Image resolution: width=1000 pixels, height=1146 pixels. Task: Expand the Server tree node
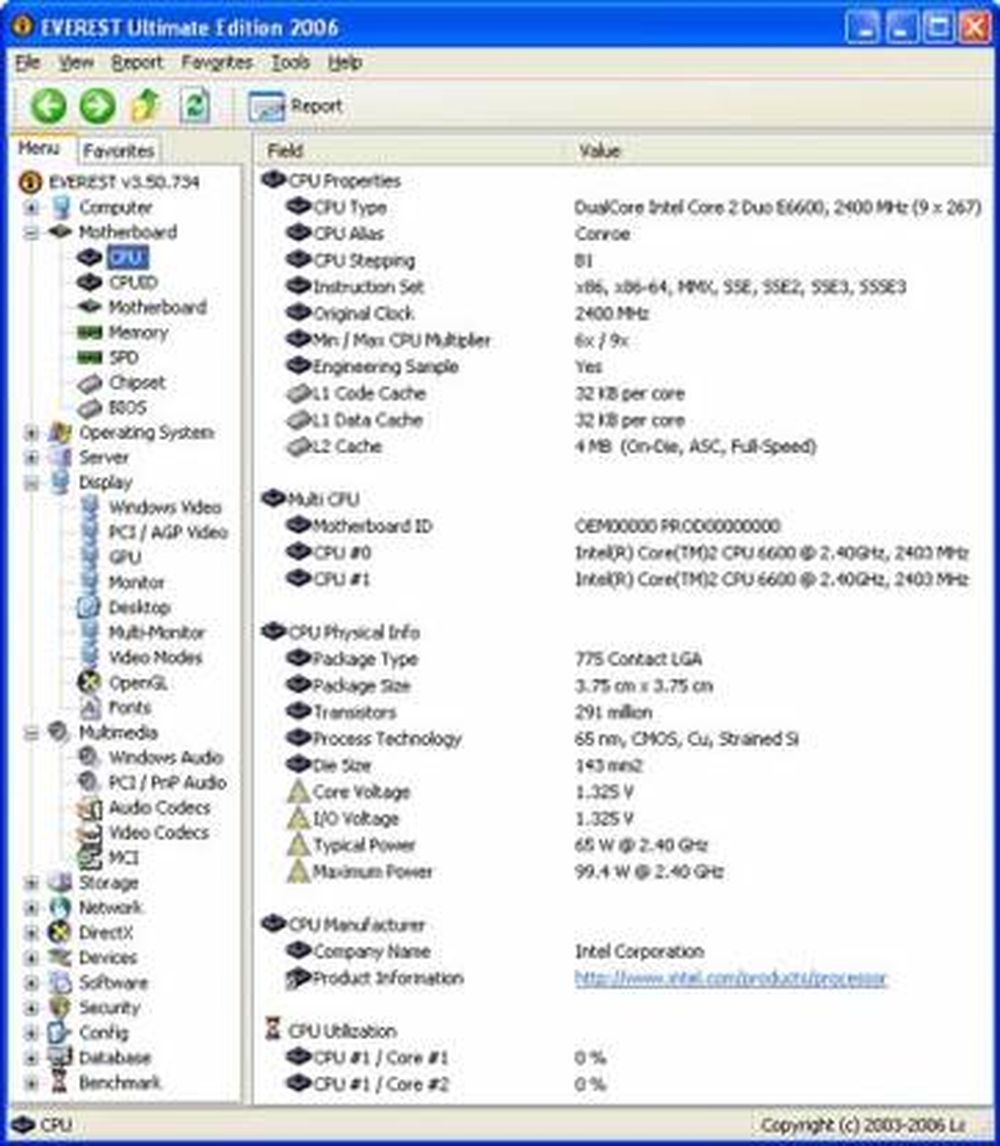coord(31,458)
